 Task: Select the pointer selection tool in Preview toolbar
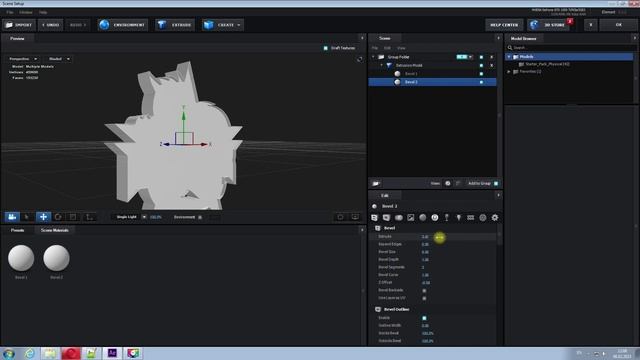[x=27, y=217]
